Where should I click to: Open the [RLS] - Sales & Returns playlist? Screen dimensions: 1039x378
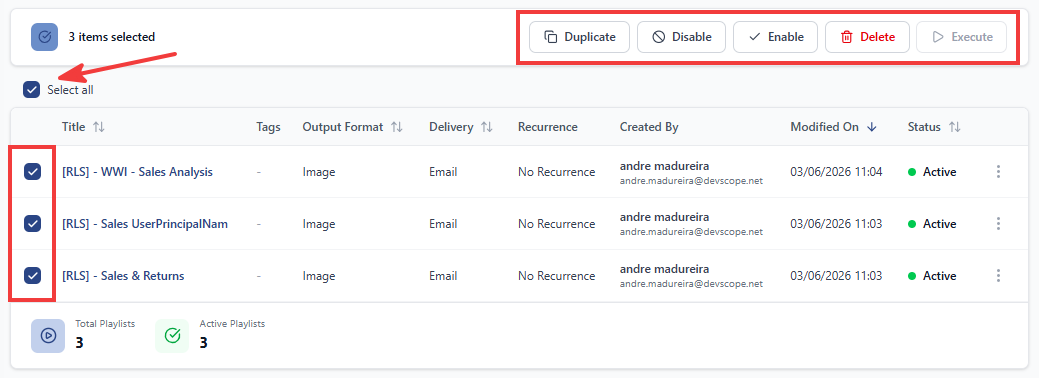coord(123,275)
